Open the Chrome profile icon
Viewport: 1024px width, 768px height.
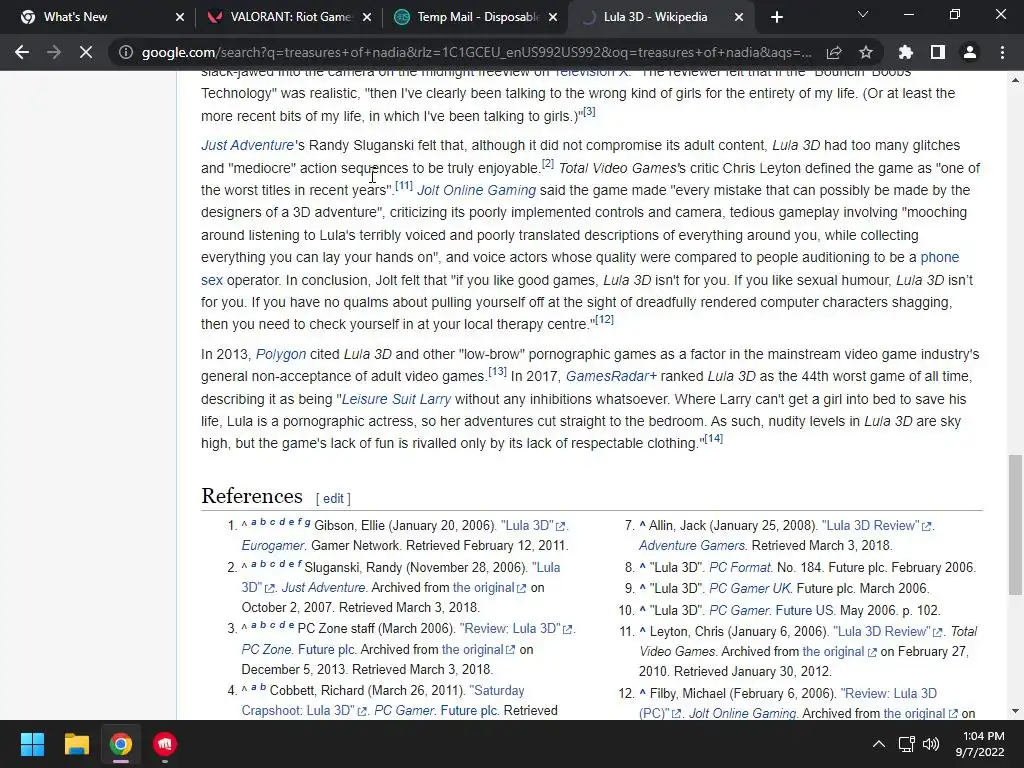click(970, 52)
